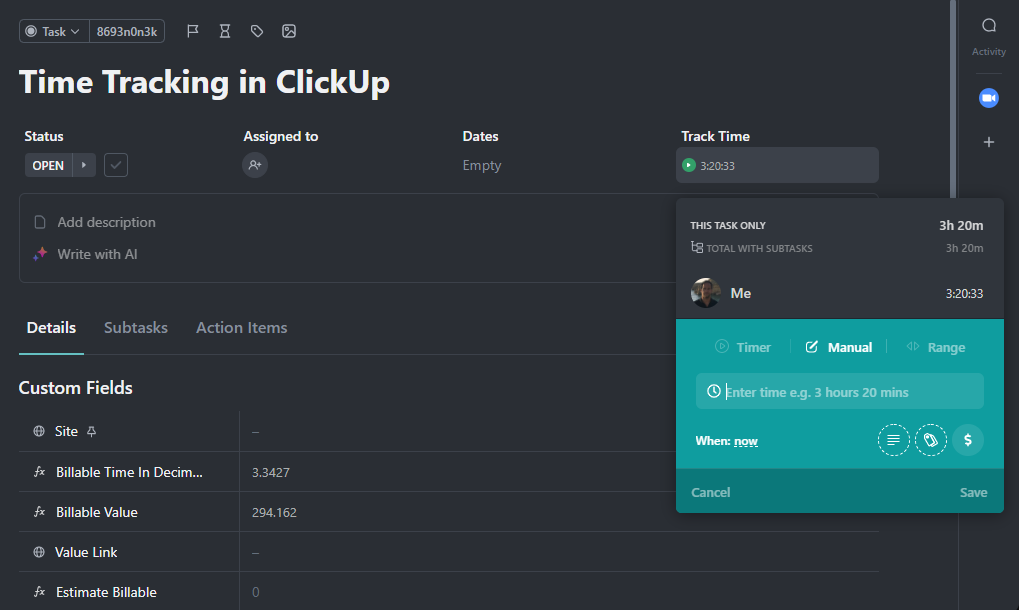Click the task title Time Tracking in ClickUp
The width and height of the screenshot is (1019, 610).
click(204, 83)
